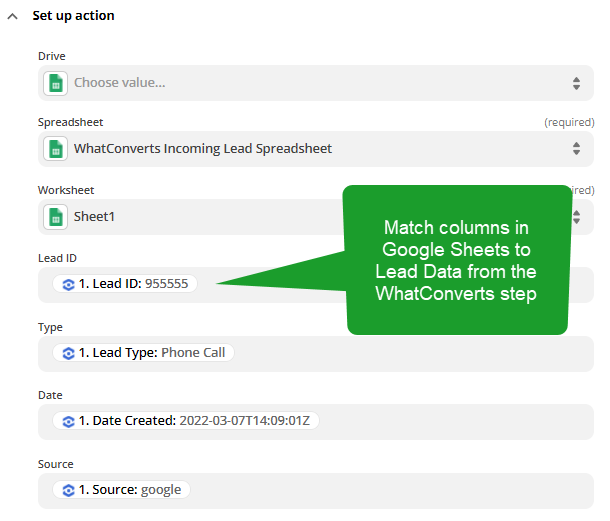
Task: Click inside the Lead ID input field
Action: tap(316, 285)
